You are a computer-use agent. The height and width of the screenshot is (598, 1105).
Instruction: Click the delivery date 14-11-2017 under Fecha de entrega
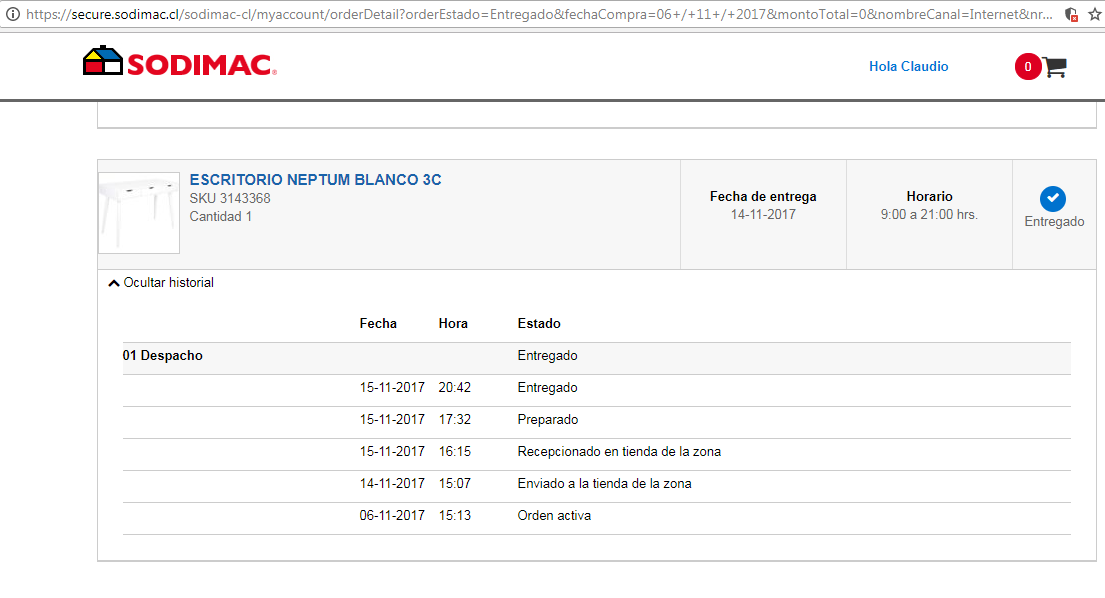point(763,214)
